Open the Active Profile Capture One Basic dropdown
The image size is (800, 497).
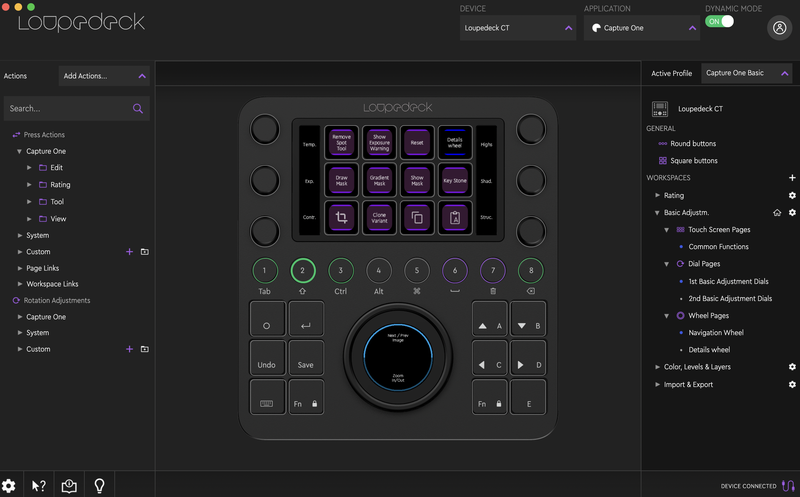click(x=747, y=73)
